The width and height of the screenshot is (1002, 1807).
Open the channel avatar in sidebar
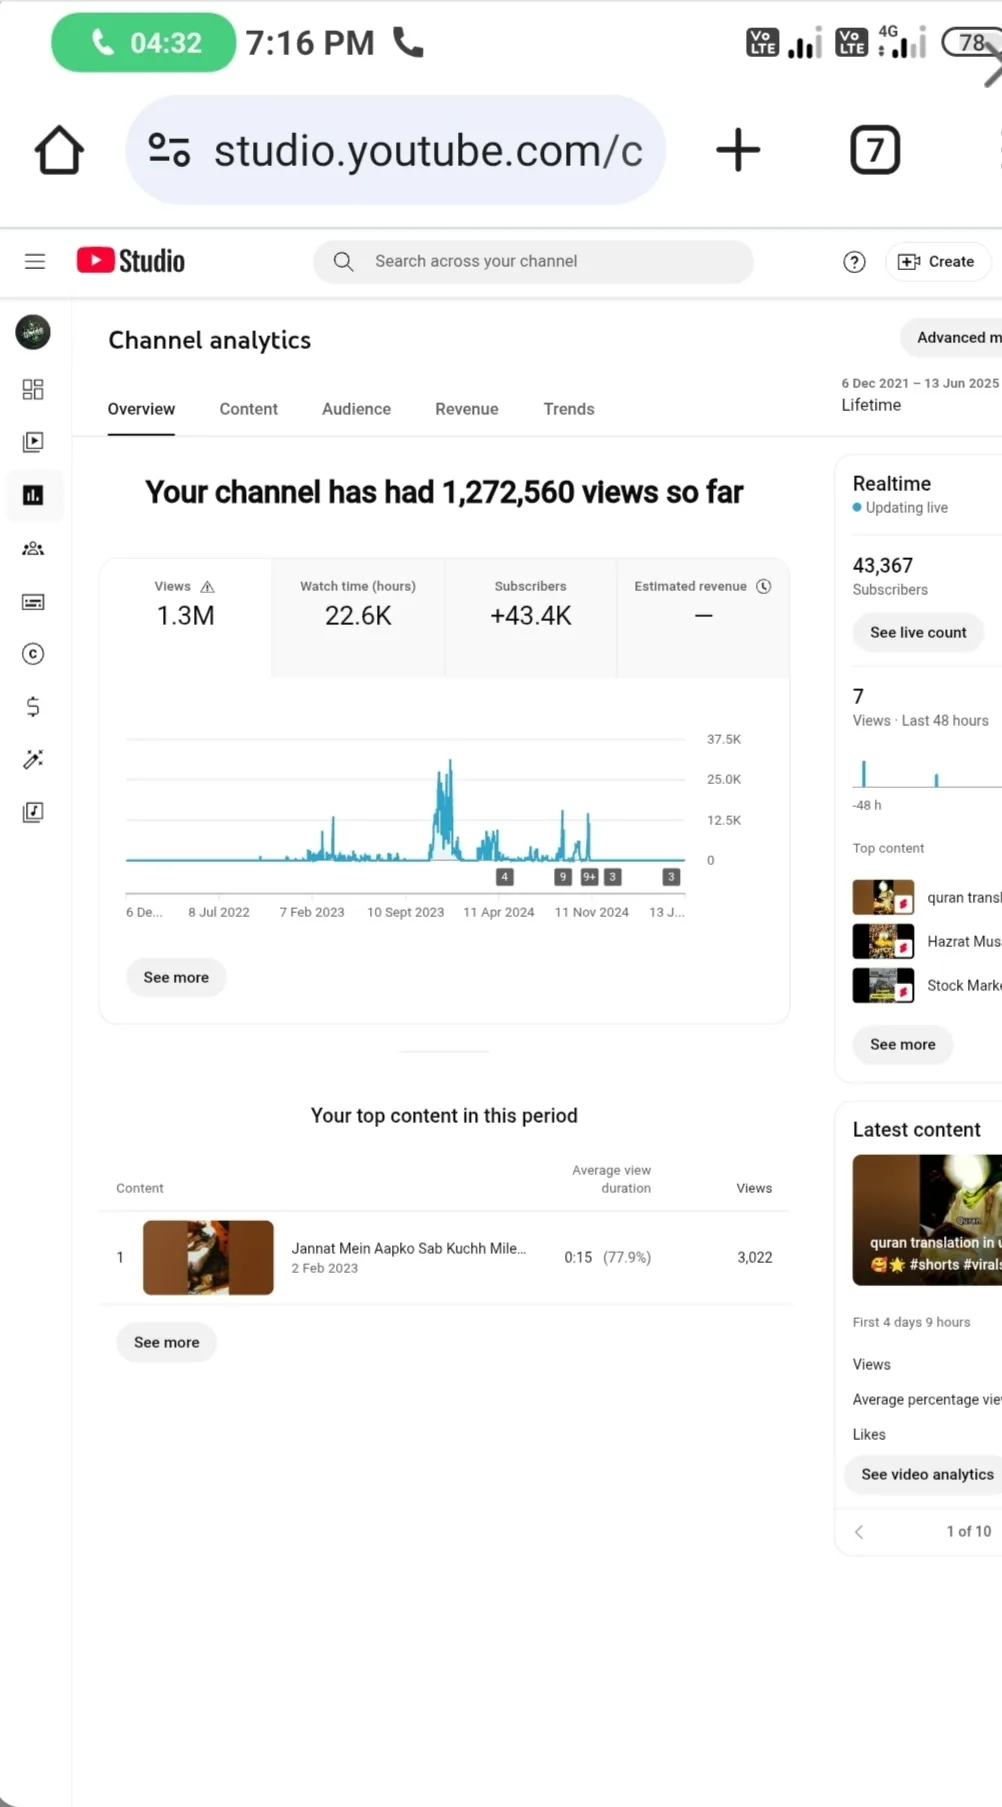pos(33,332)
